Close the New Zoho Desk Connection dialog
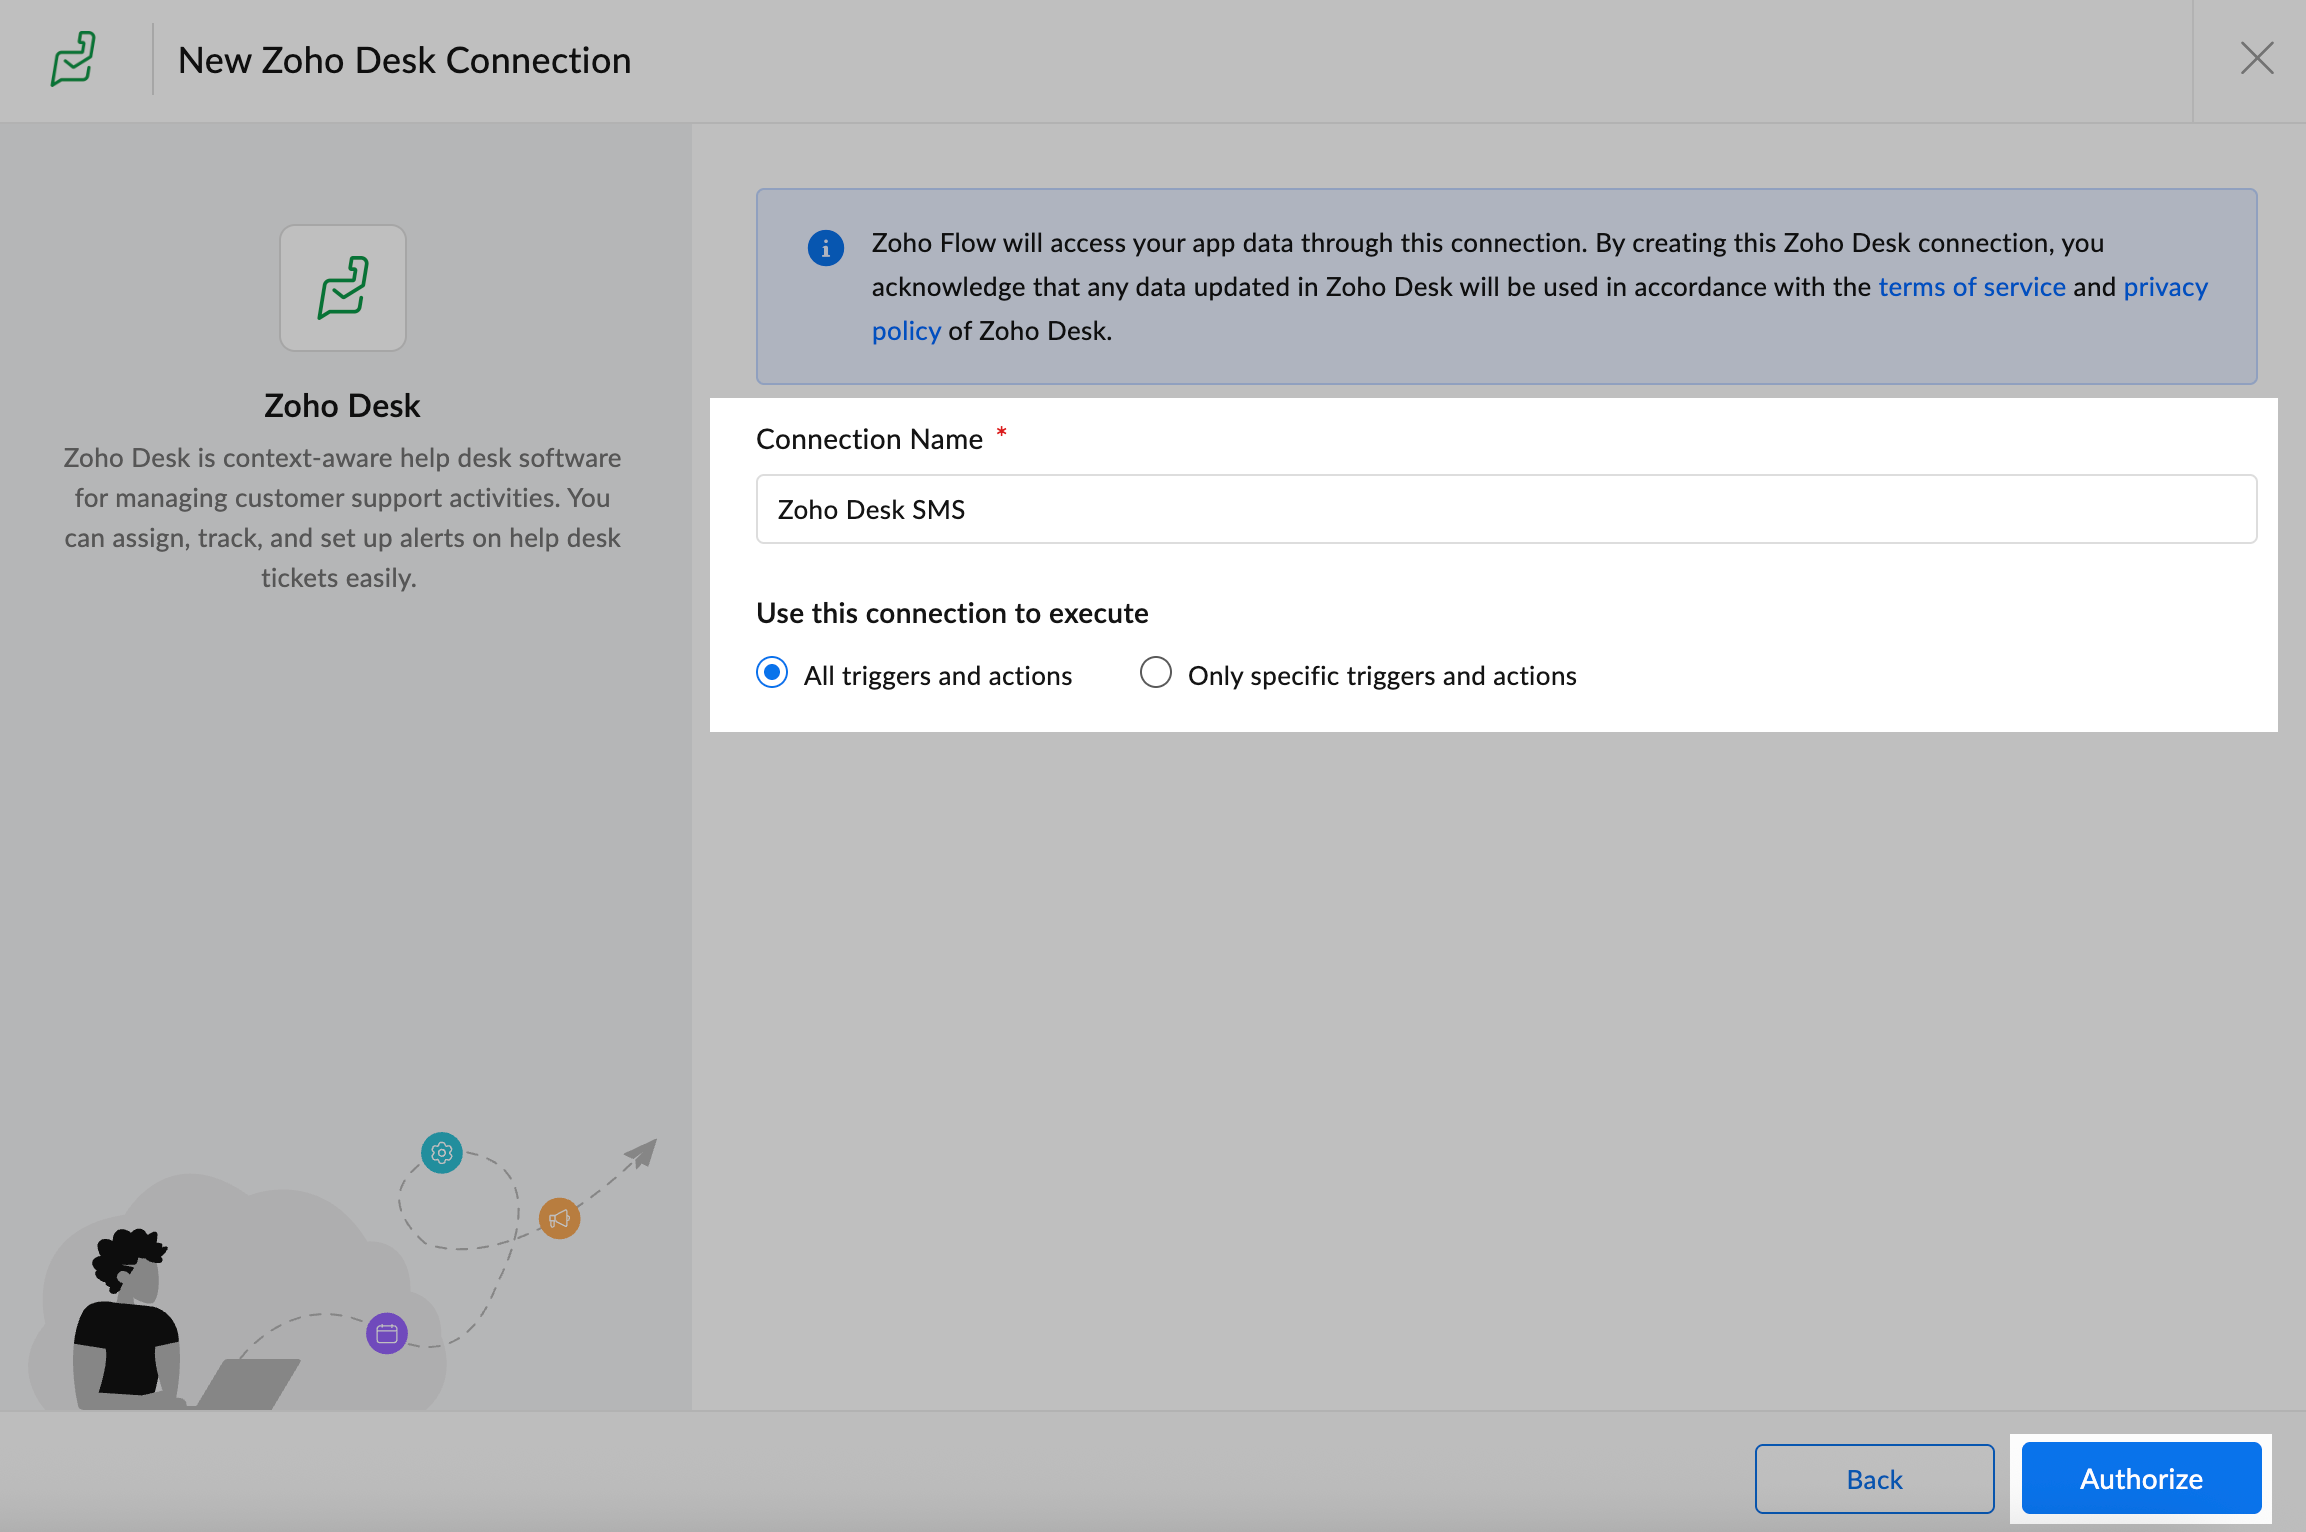 (2257, 59)
